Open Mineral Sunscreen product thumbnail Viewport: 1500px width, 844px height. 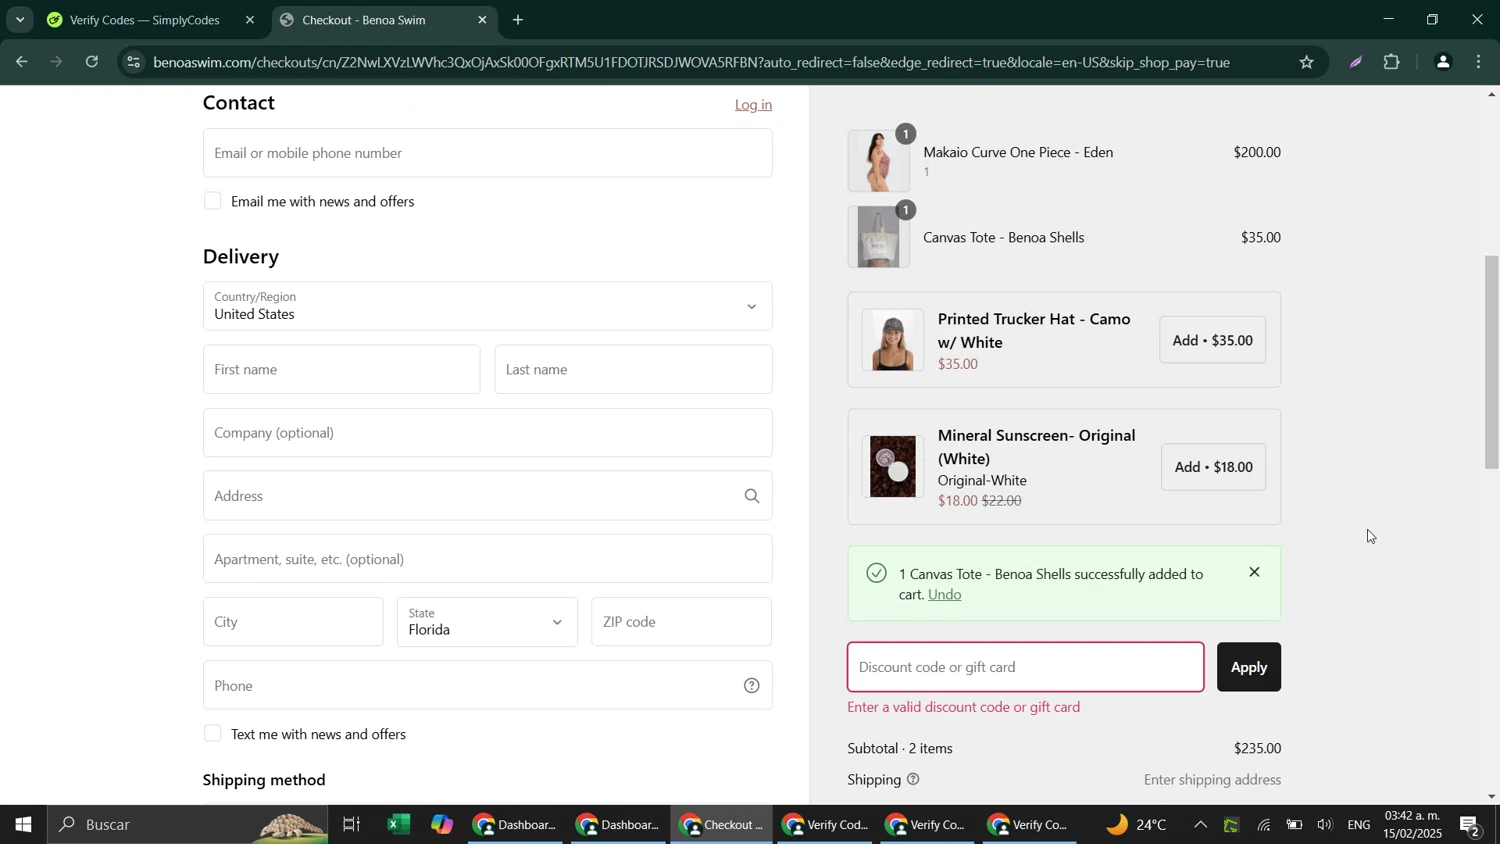[892, 467]
